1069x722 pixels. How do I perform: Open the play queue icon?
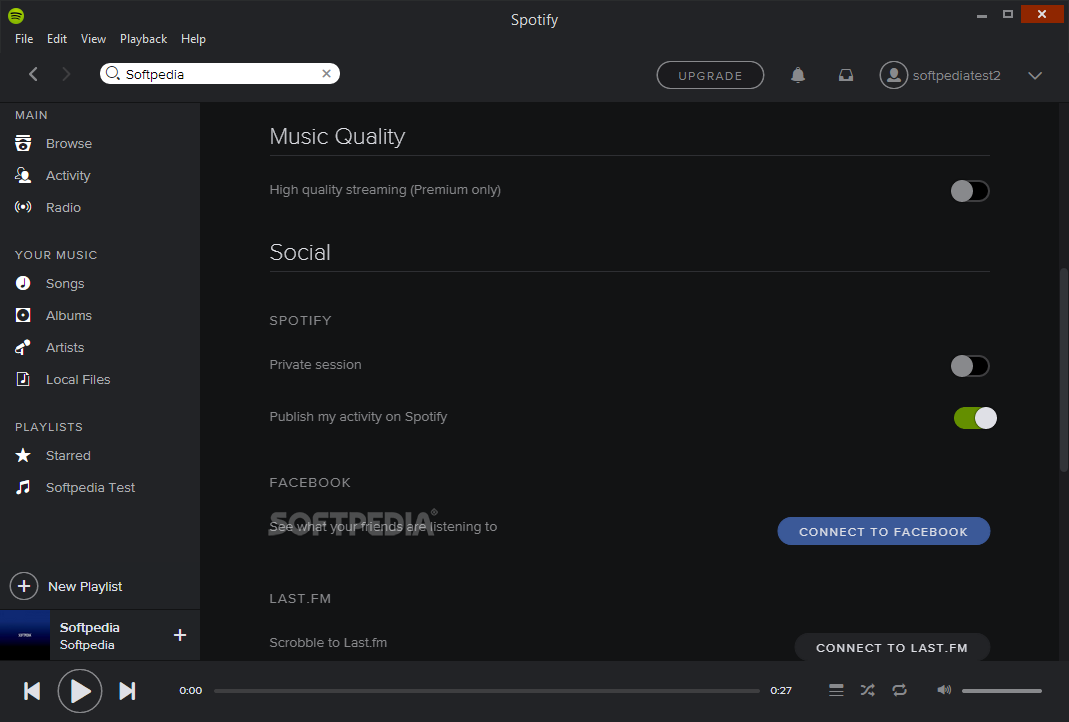tap(836, 690)
